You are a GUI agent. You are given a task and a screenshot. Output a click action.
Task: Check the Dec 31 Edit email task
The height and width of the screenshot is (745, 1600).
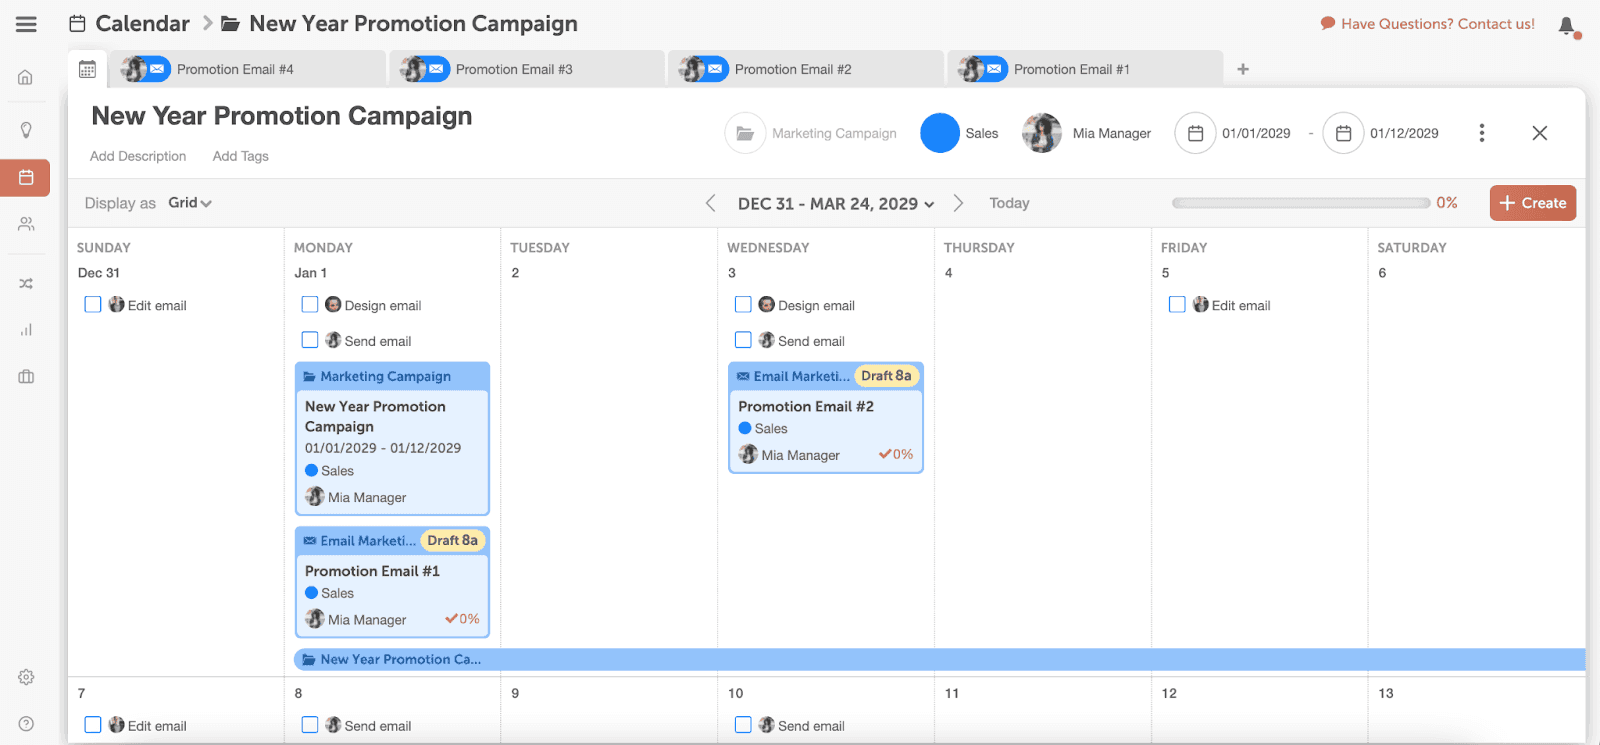(93, 305)
